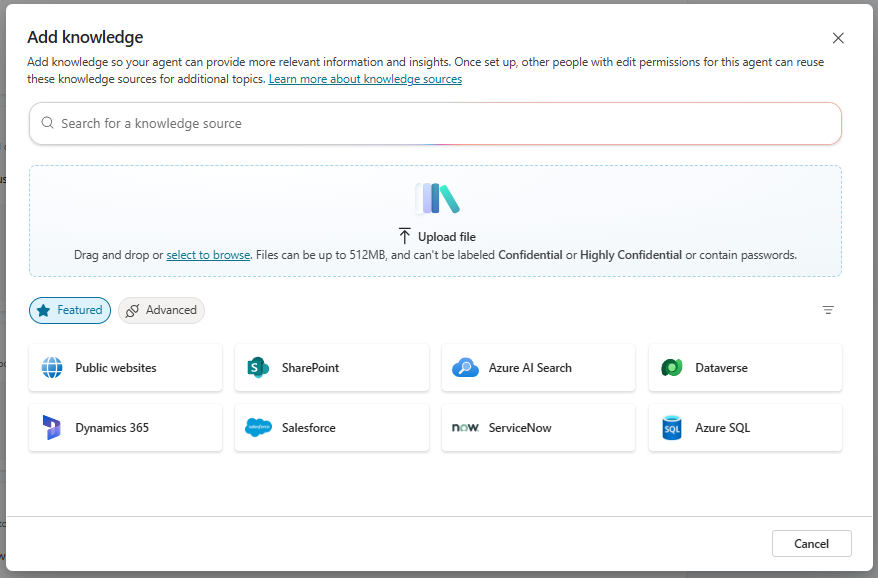
Task: Choose the ServiceNow knowledge source
Action: [x=539, y=428]
